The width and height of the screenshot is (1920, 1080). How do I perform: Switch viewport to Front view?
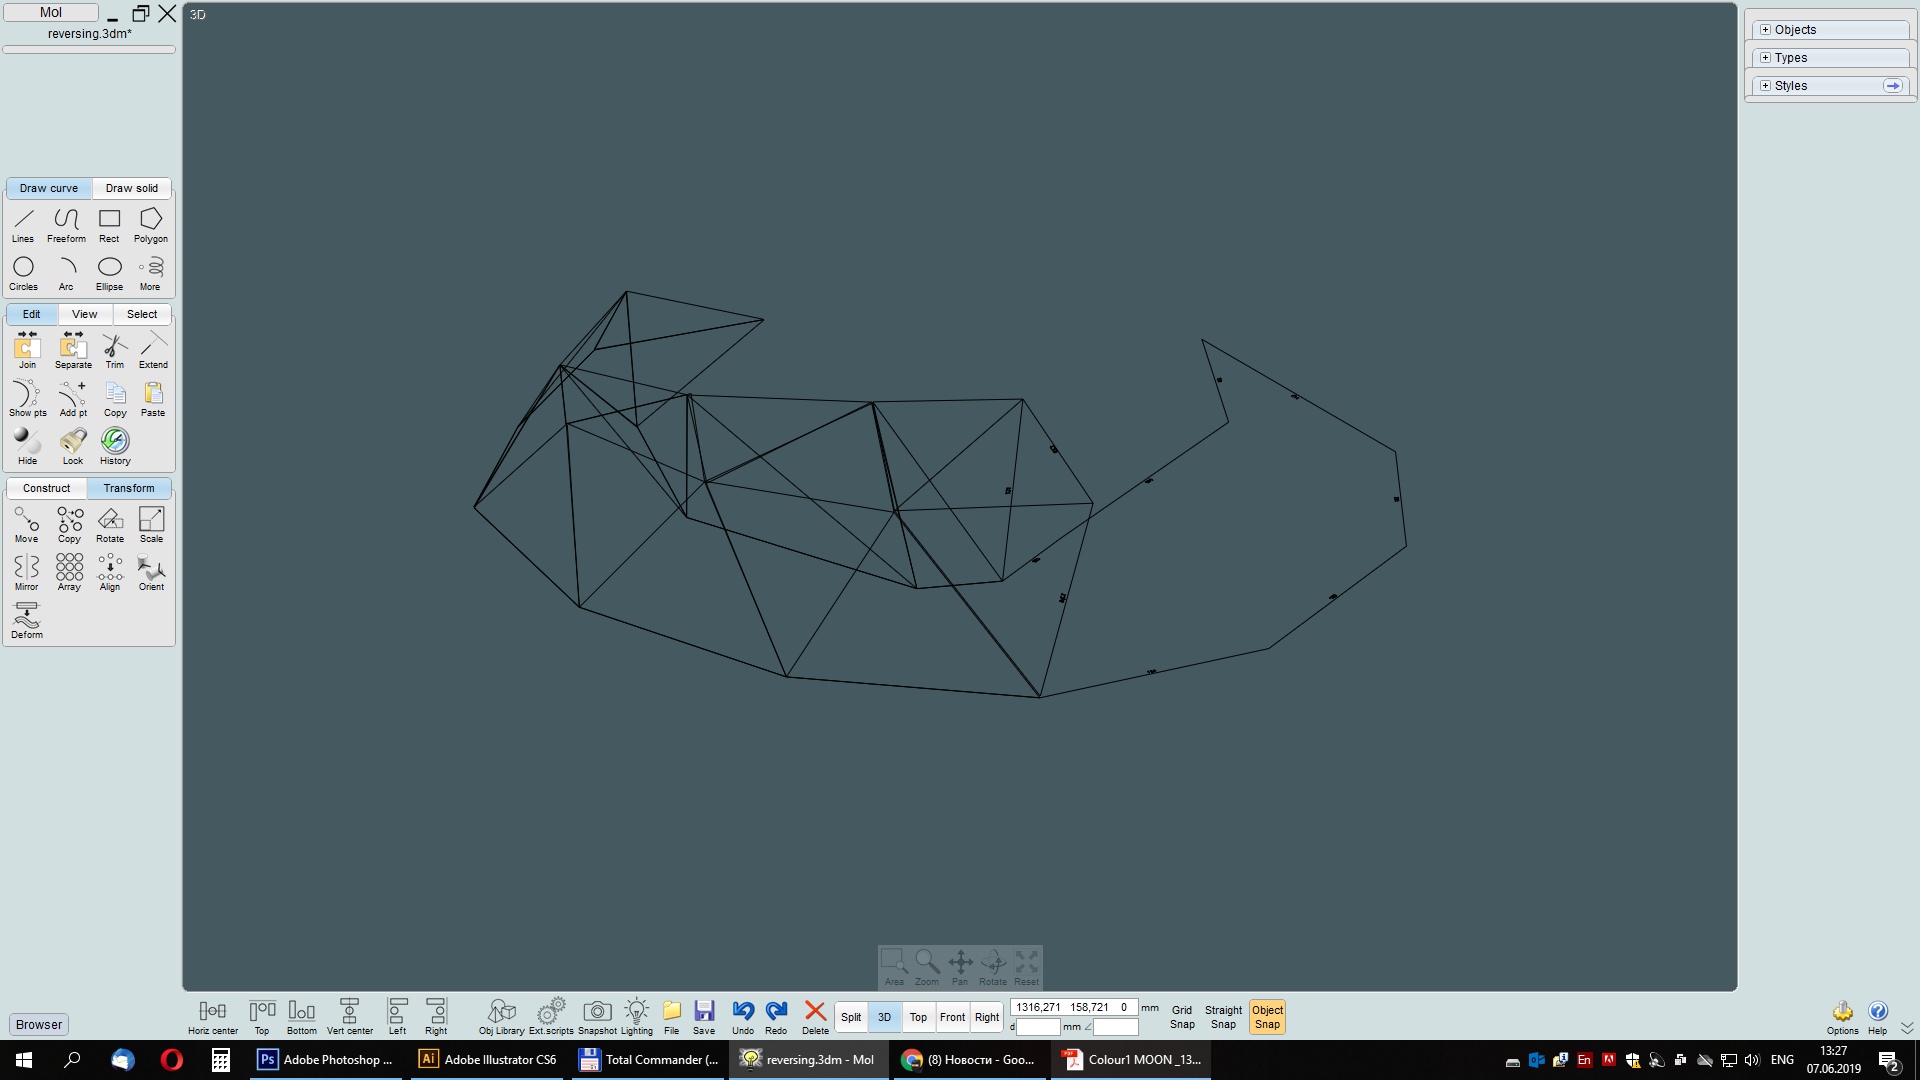[952, 1017]
